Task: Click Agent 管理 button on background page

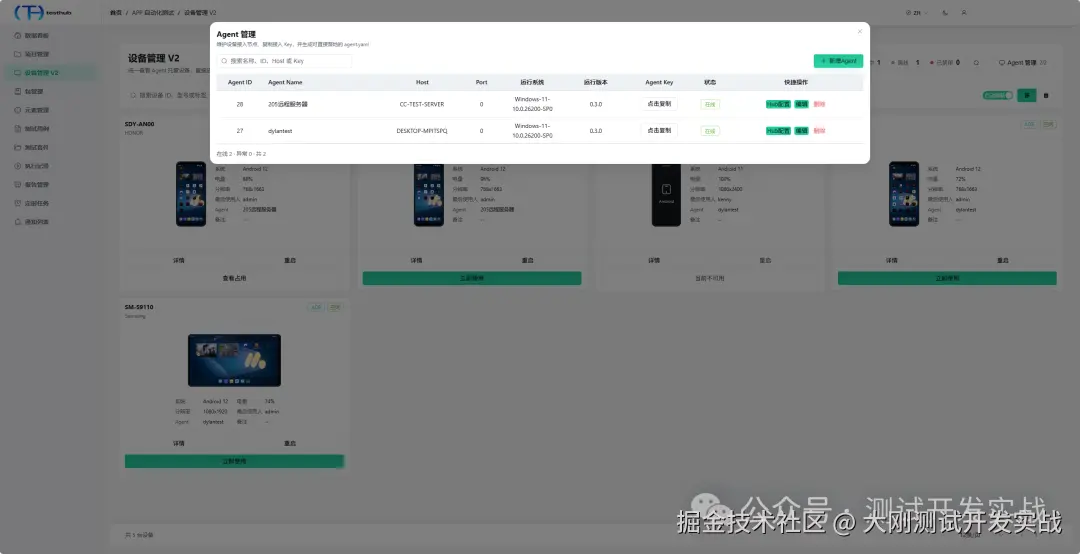Action: (x=1023, y=63)
